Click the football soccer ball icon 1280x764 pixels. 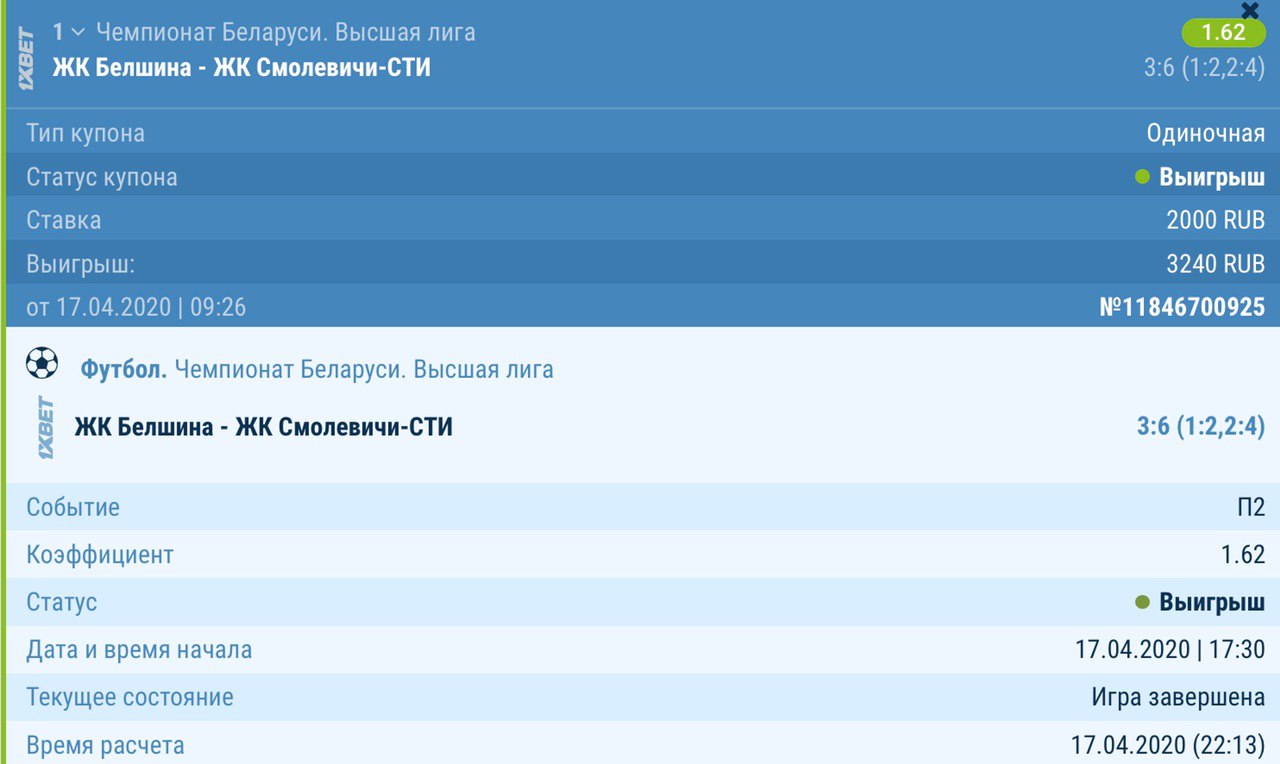[42, 363]
